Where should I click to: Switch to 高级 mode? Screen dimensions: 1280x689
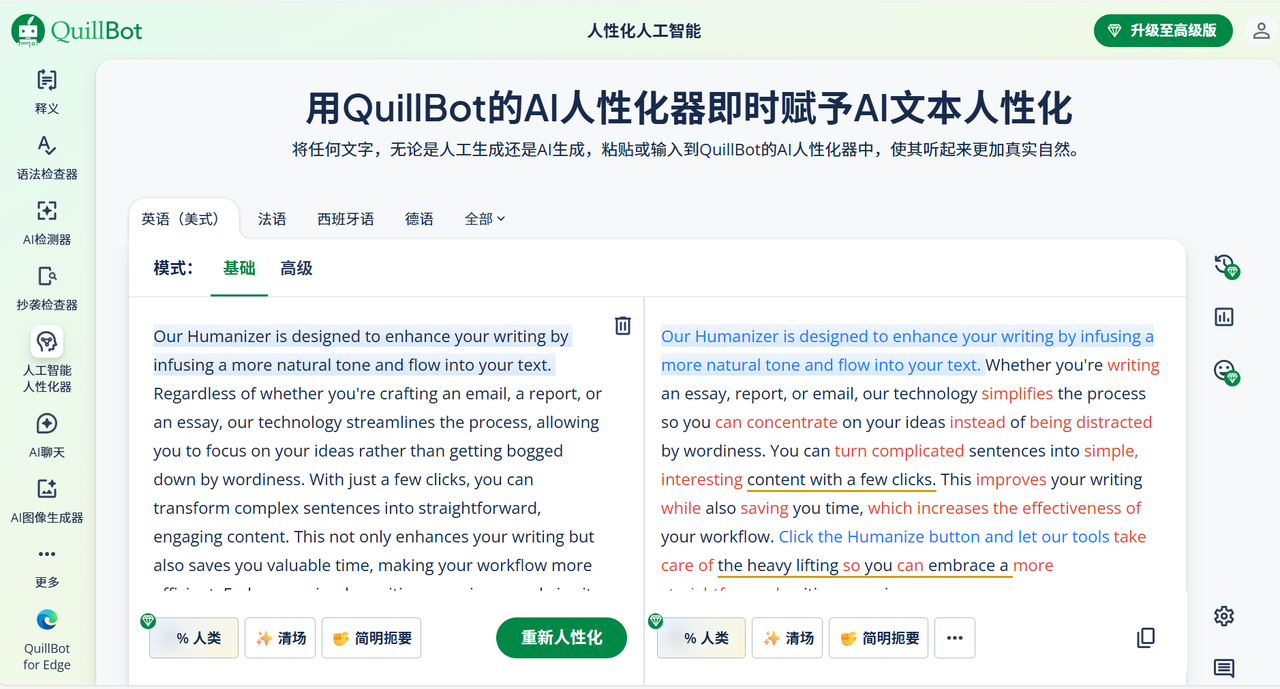pyautogui.click(x=296, y=268)
